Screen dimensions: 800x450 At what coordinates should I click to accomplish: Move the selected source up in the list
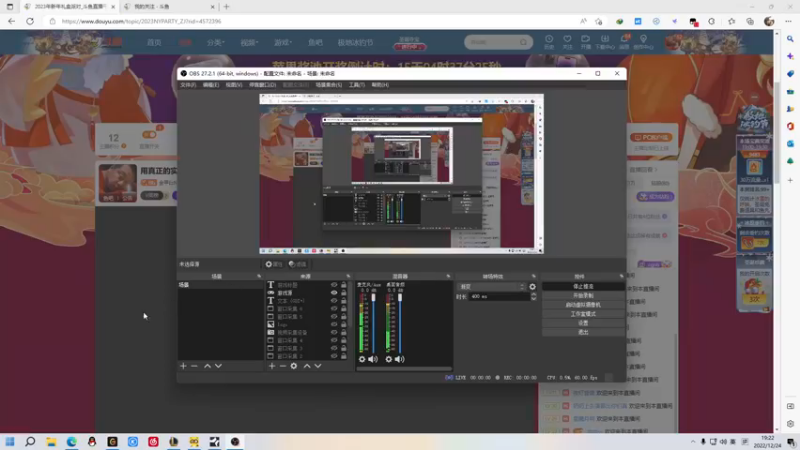click(x=307, y=366)
